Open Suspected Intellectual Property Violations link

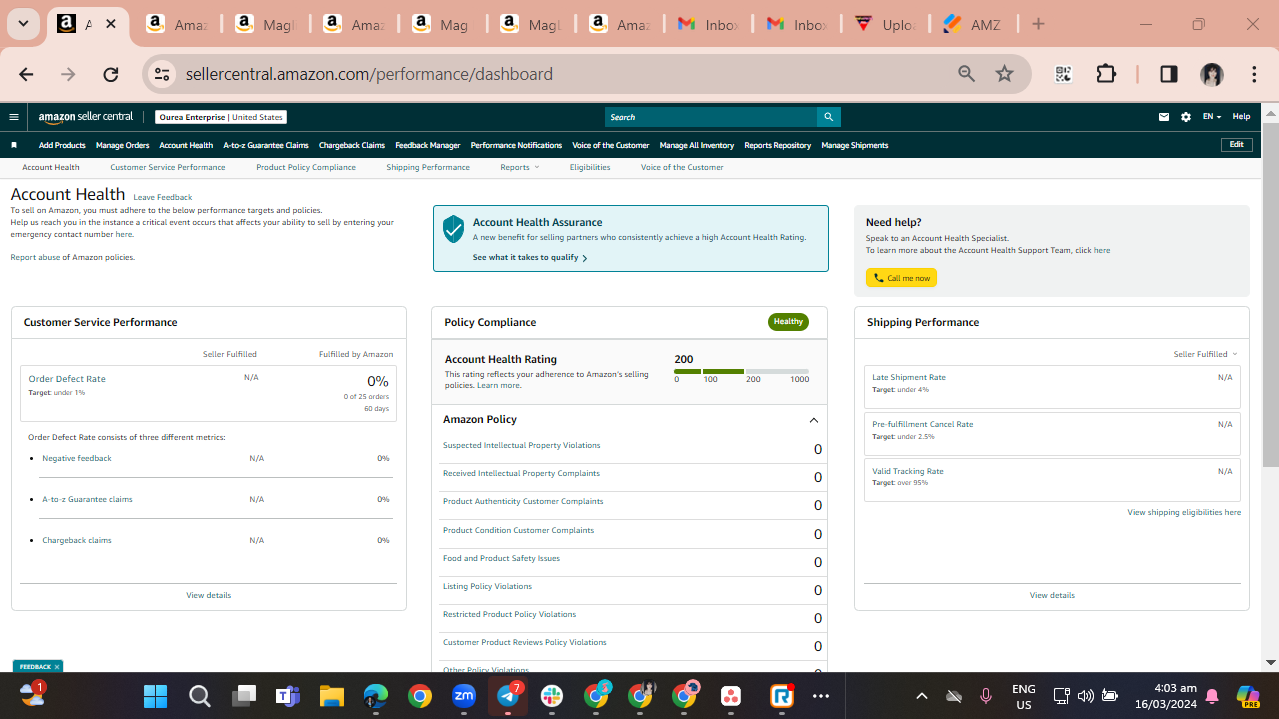(x=522, y=445)
